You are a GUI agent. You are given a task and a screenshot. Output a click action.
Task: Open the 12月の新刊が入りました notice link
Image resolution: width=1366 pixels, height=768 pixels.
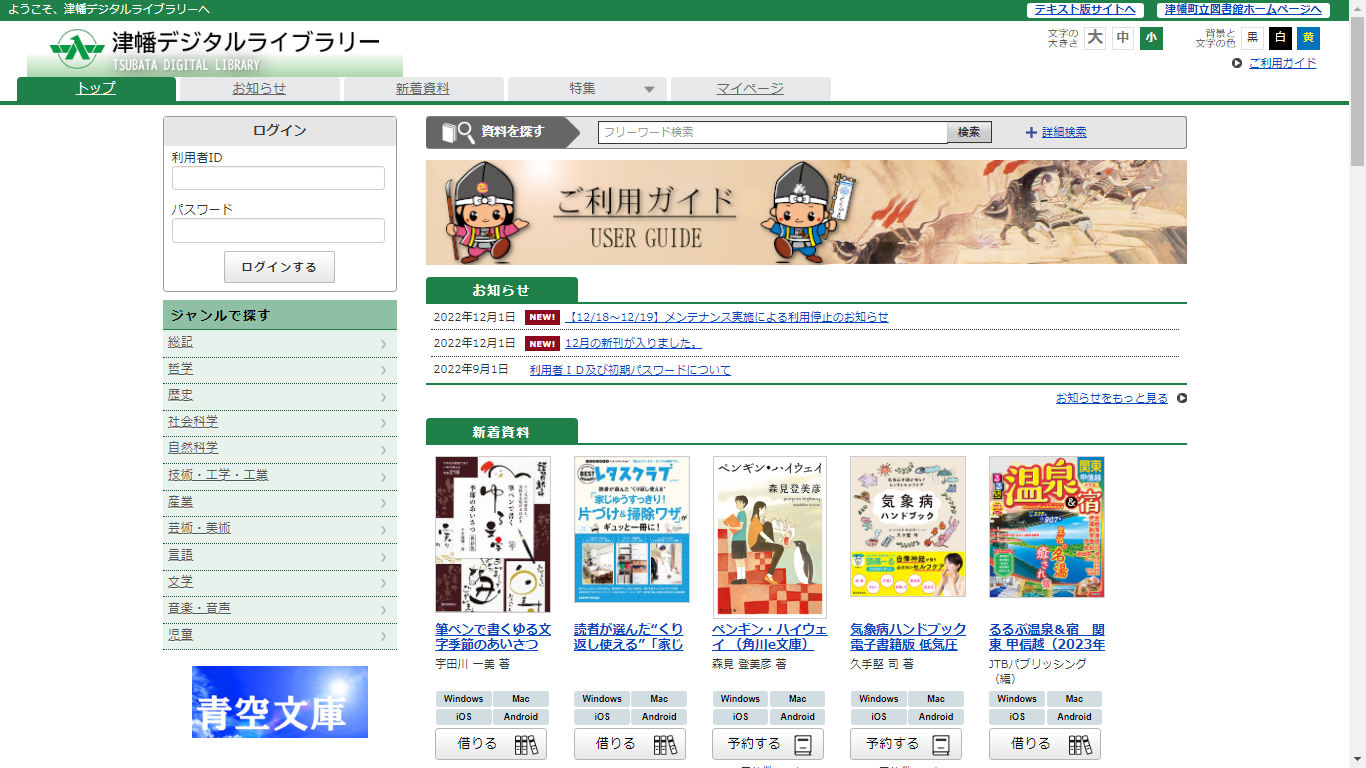tap(633, 343)
